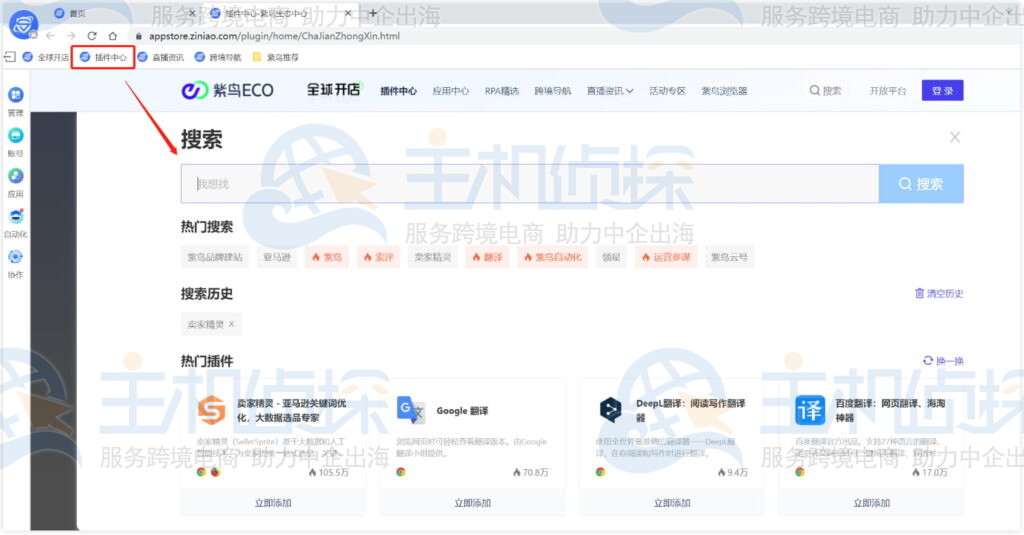This screenshot has width=1024, height=535.
Task: Select hot search tag 紫鸟
Action: coord(327,257)
